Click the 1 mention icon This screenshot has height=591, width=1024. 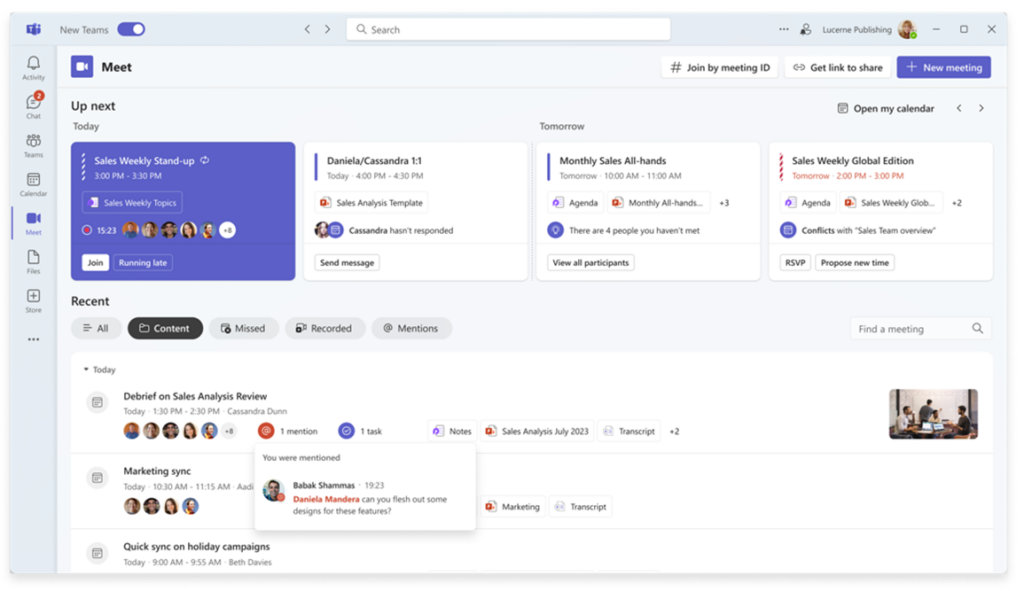[266, 431]
